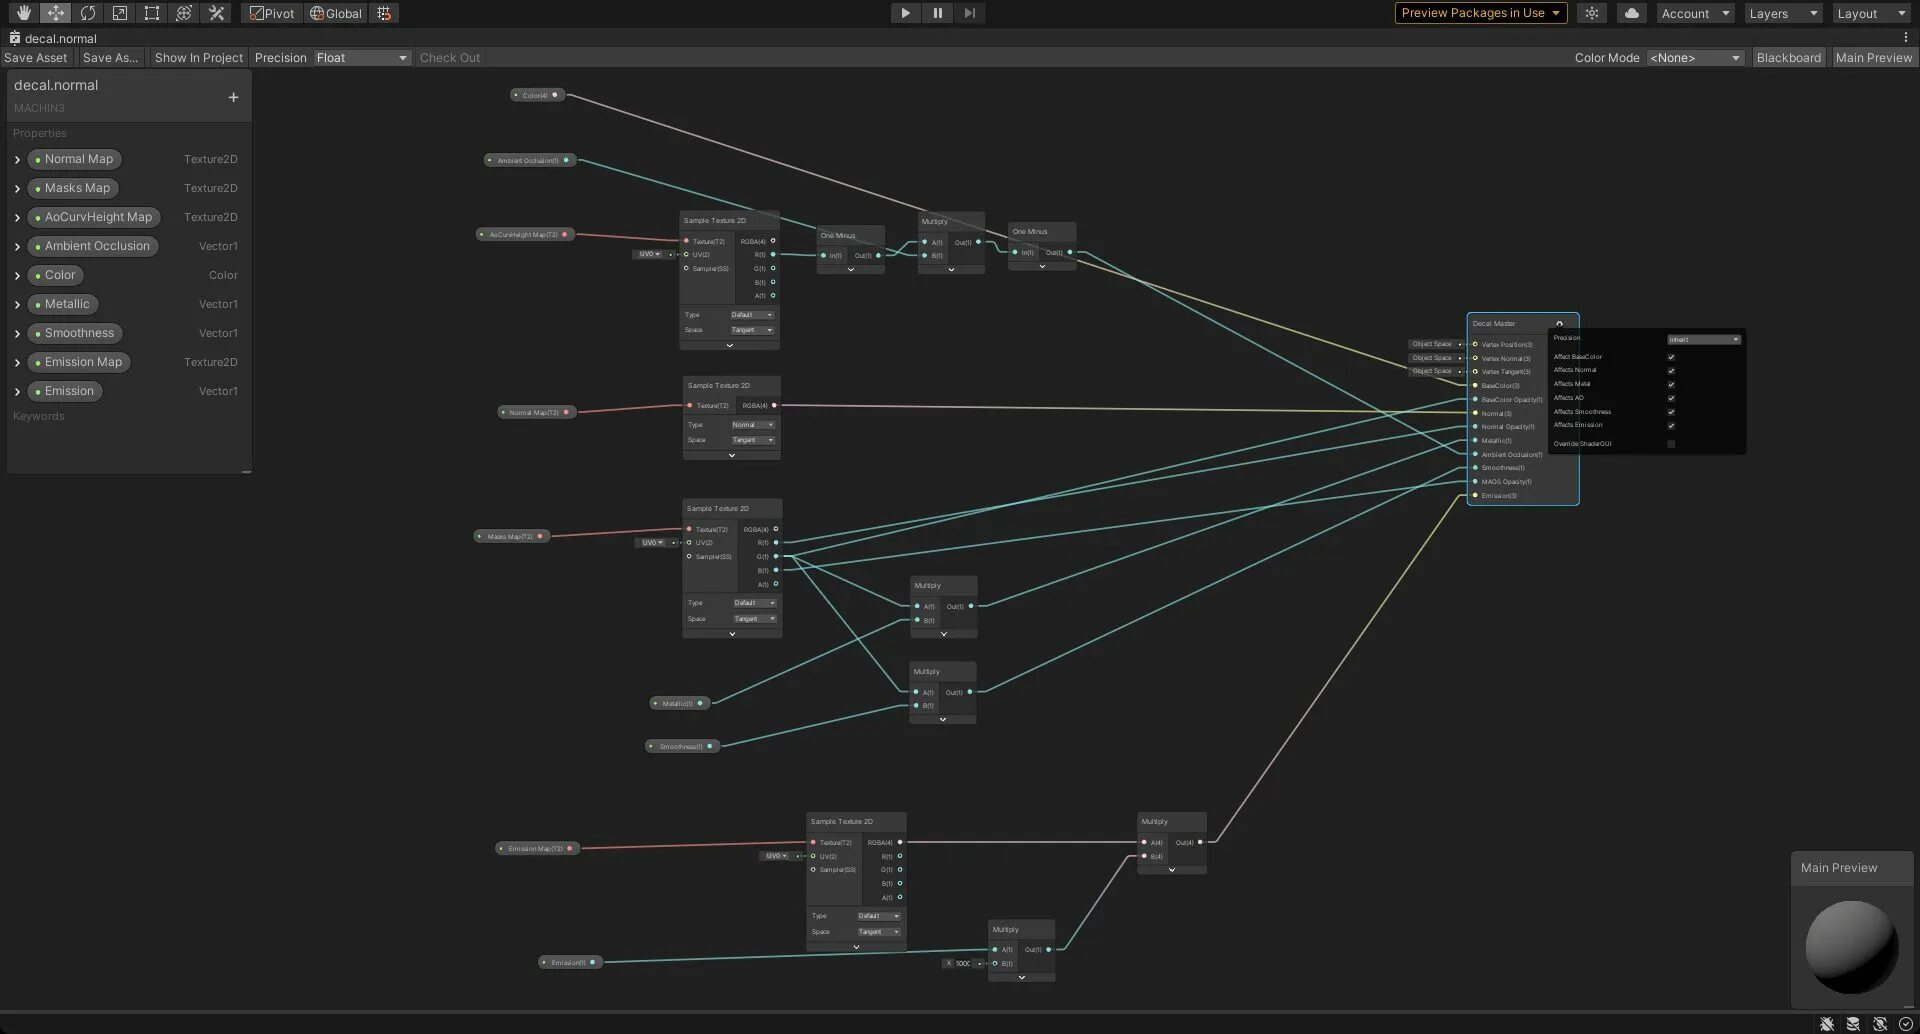
Task: Open Collab services sun icon
Action: (1592, 13)
